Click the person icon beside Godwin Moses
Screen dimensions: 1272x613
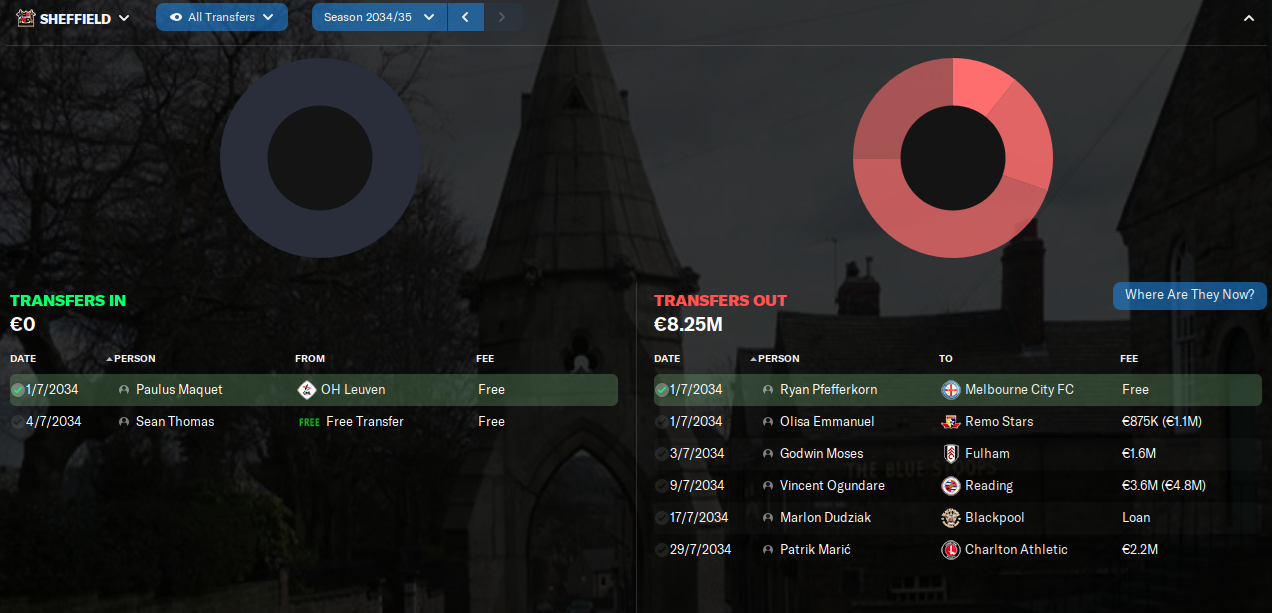[x=768, y=454]
